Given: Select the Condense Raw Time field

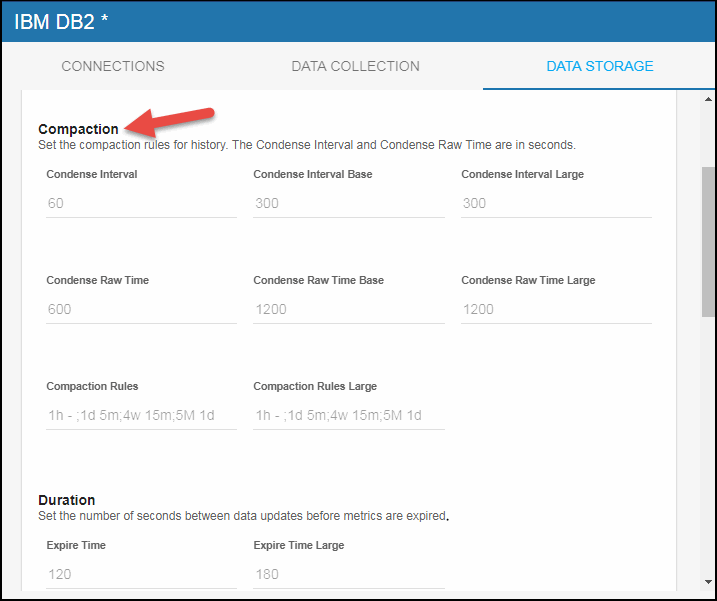Looking at the screenshot, I should (141, 309).
